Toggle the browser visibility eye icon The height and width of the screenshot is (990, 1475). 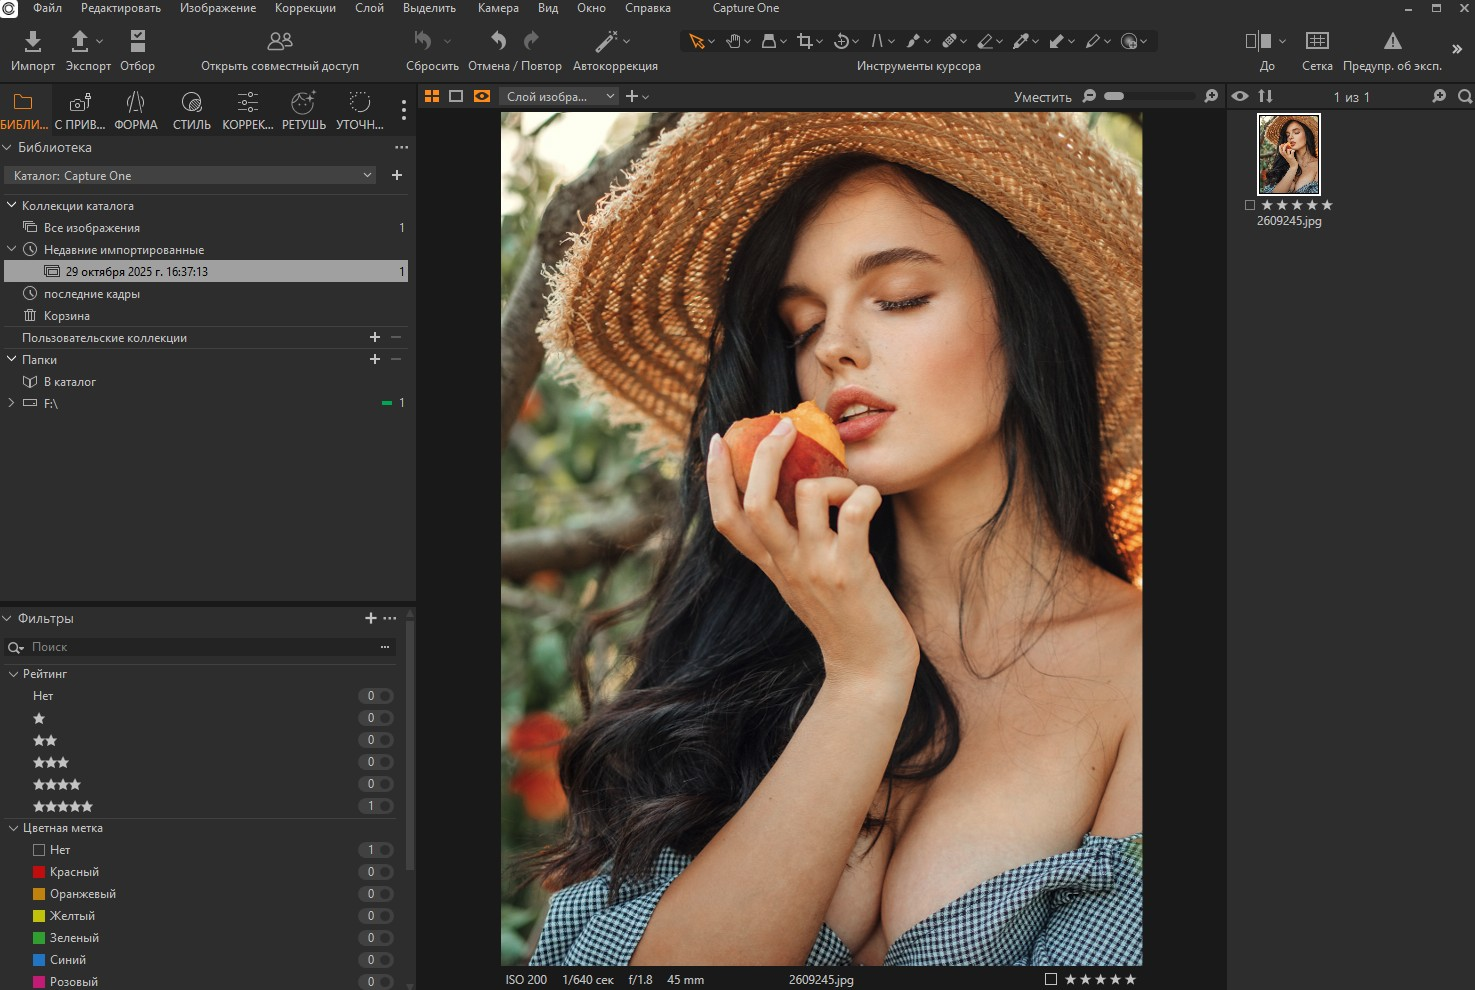(x=1240, y=96)
